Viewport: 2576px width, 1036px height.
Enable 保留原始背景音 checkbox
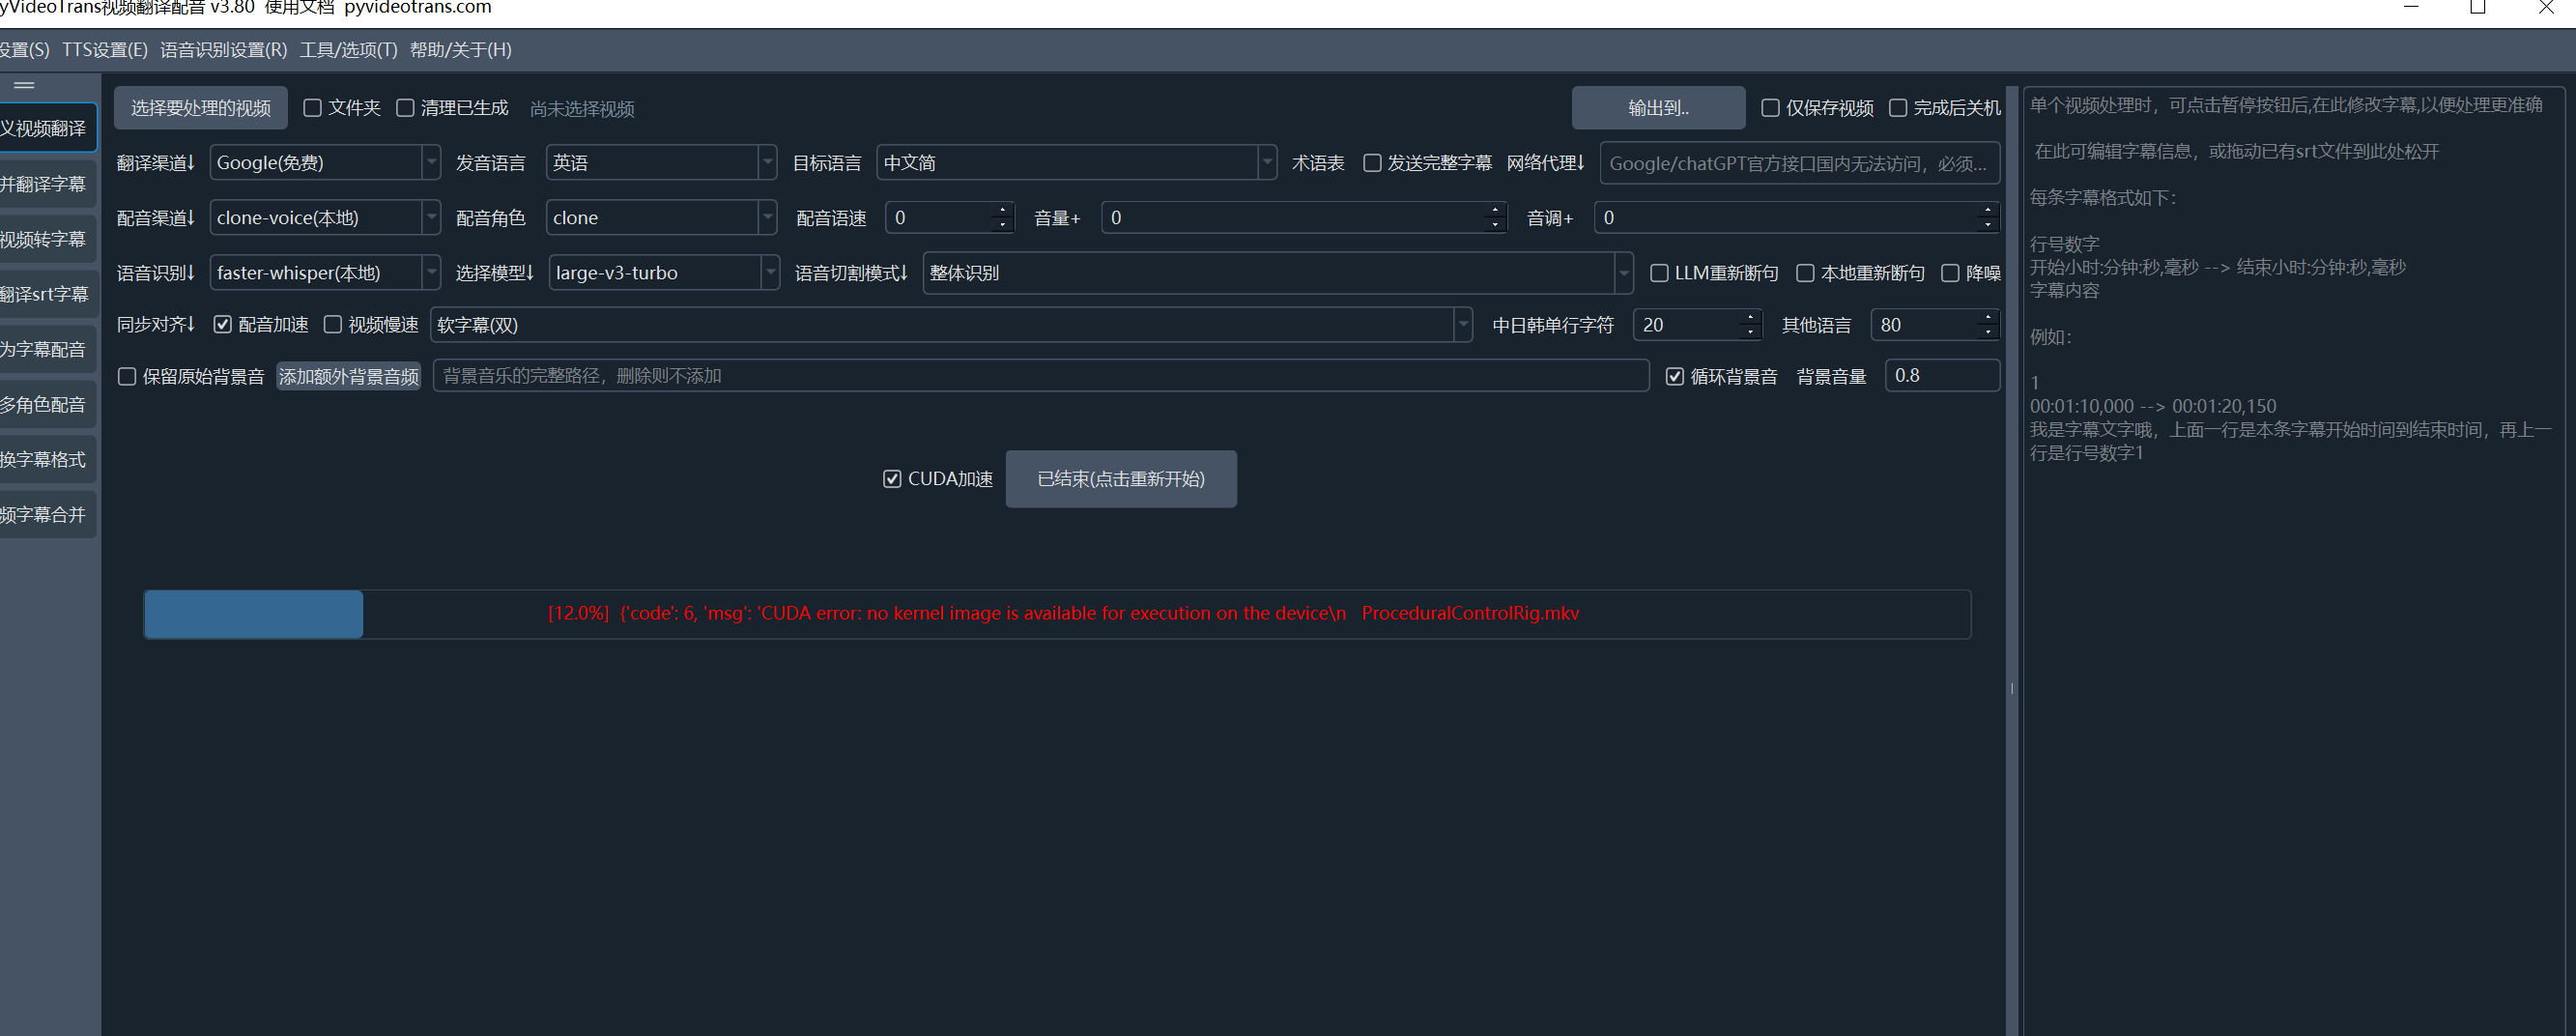pyautogui.click(x=127, y=377)
